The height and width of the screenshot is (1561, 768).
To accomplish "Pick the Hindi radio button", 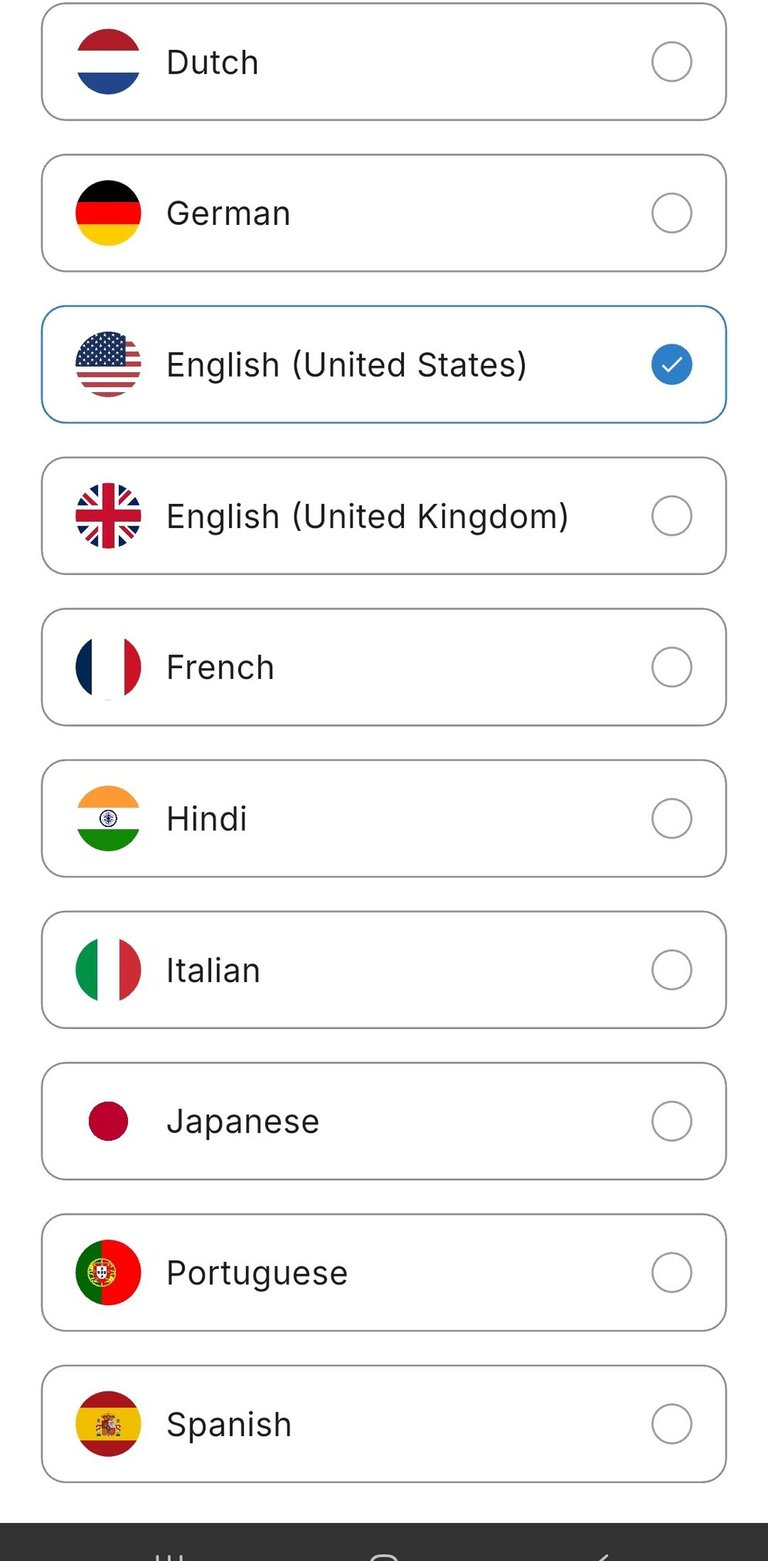I will pyautogui.click(x=671, y=818).
